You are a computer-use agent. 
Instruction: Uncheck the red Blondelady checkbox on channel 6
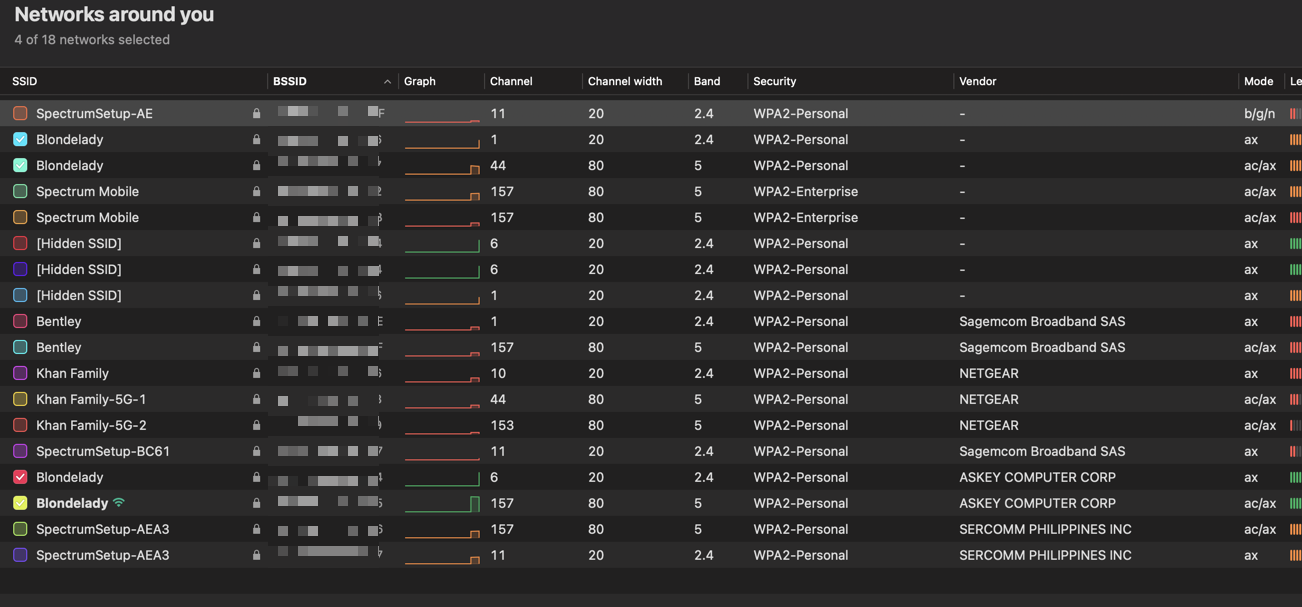click(20, 477)
